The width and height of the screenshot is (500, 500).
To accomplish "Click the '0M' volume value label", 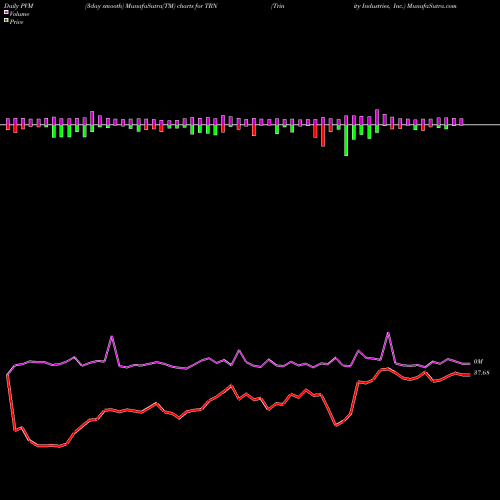I will 478,362.
